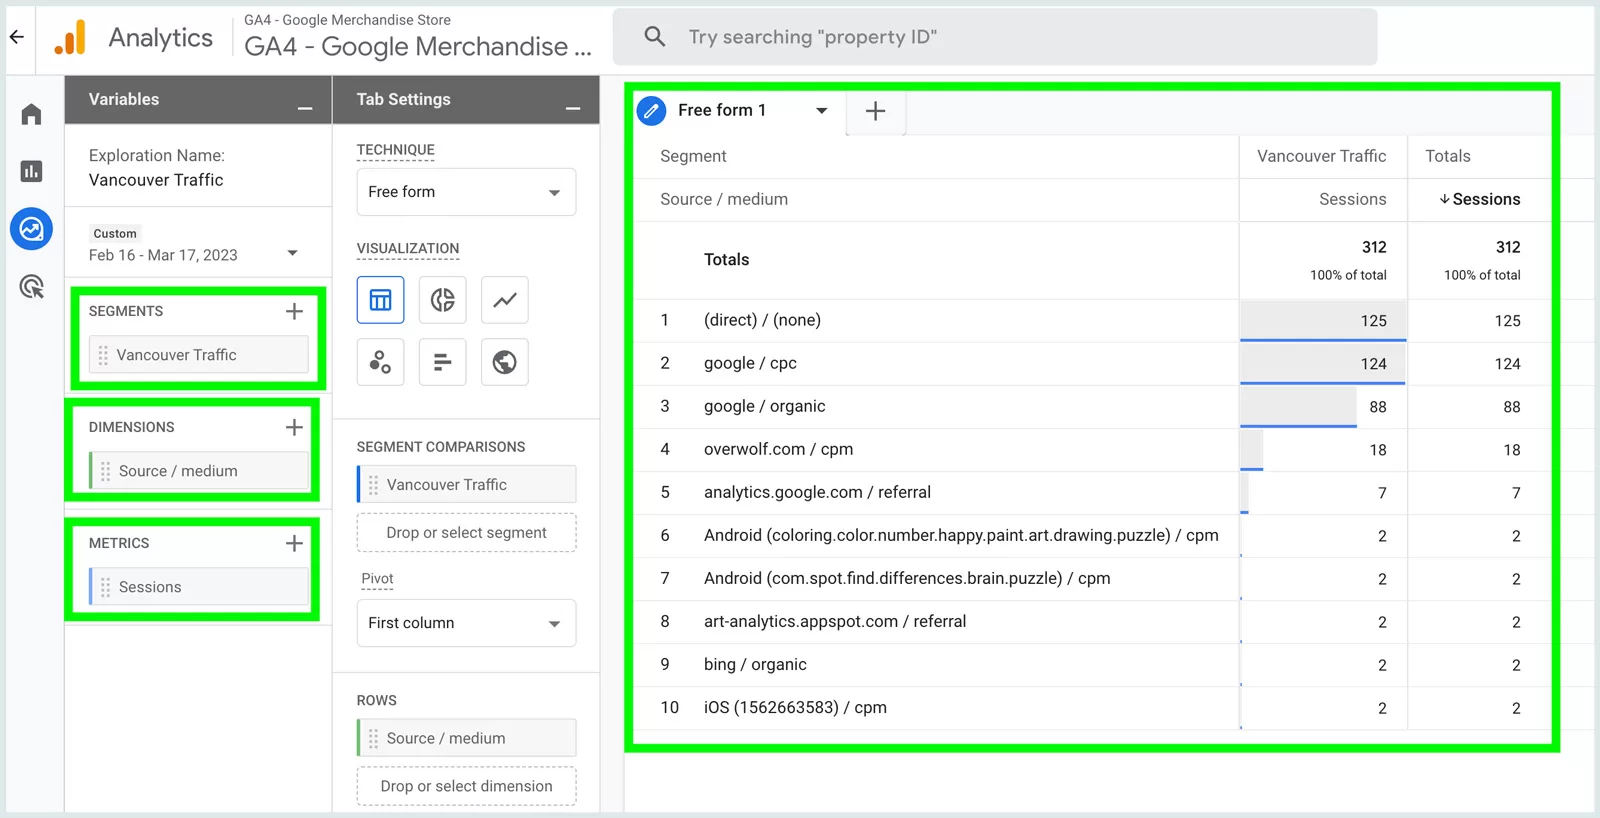Viewport: 1600px width, 818px height.
Task: Click the Free form 1 pencil icon
Action: 652,111
